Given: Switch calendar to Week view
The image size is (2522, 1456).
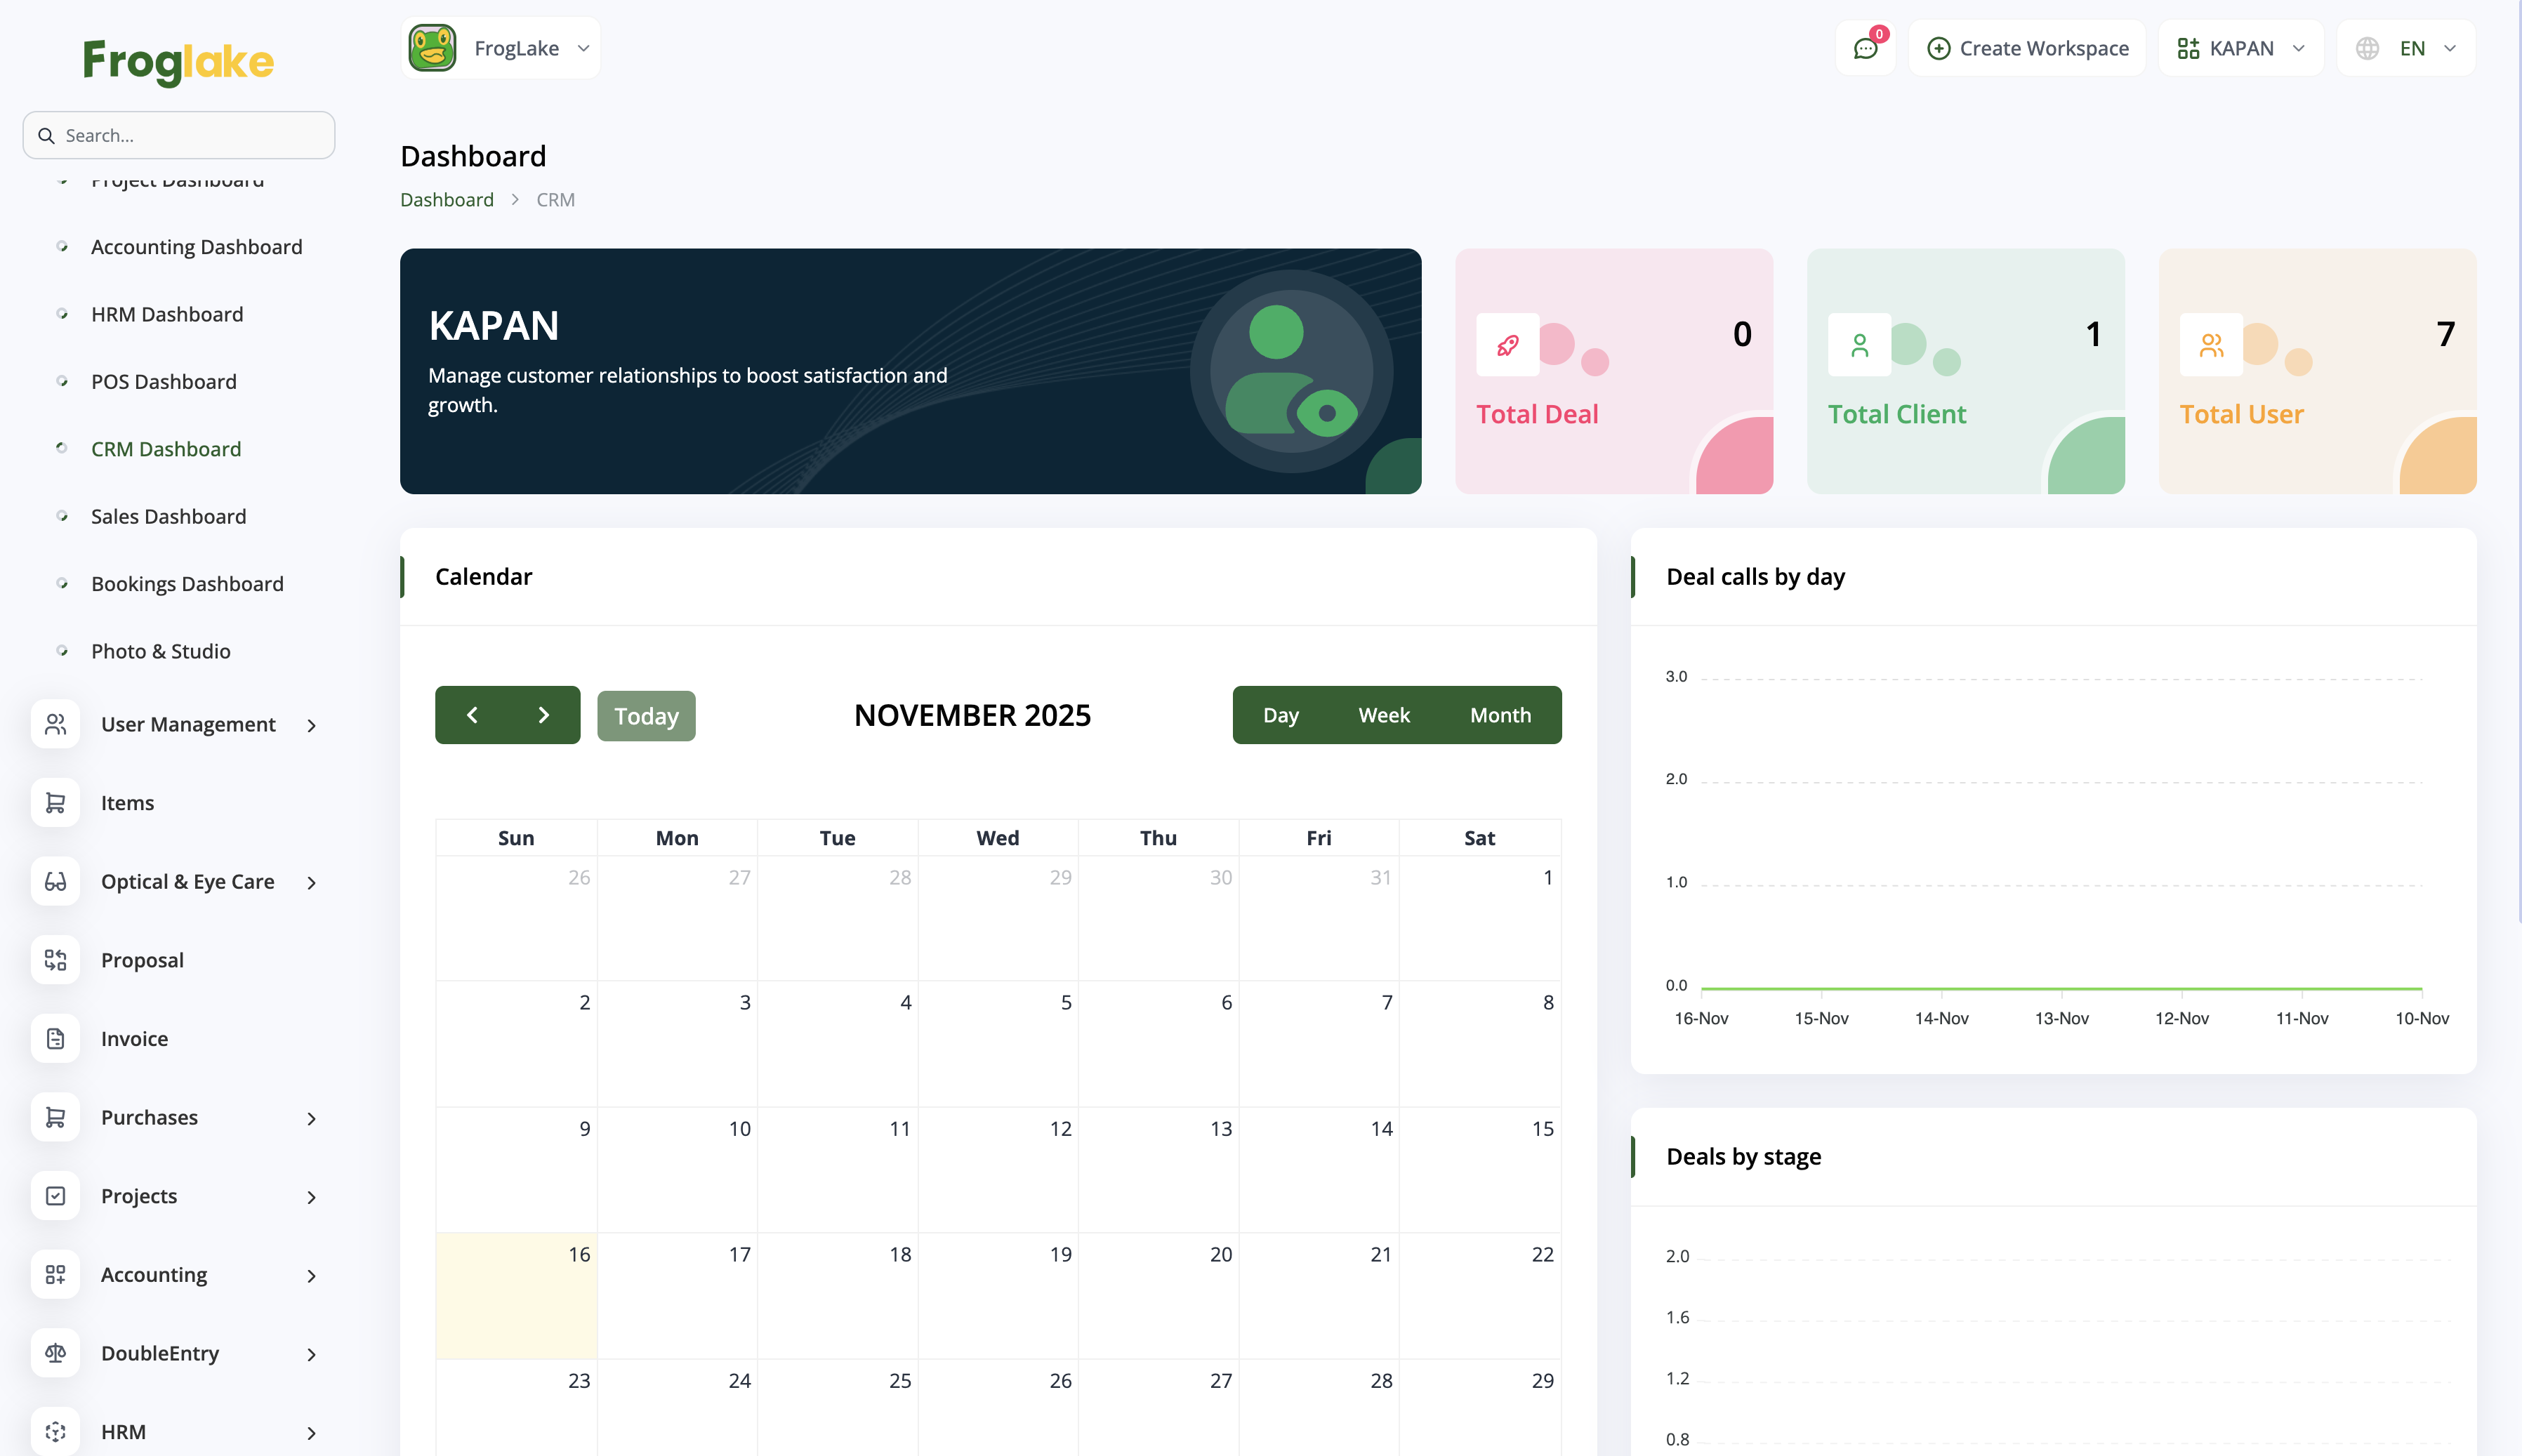Looking at the screenshot, I should [x=1383, y=715].
